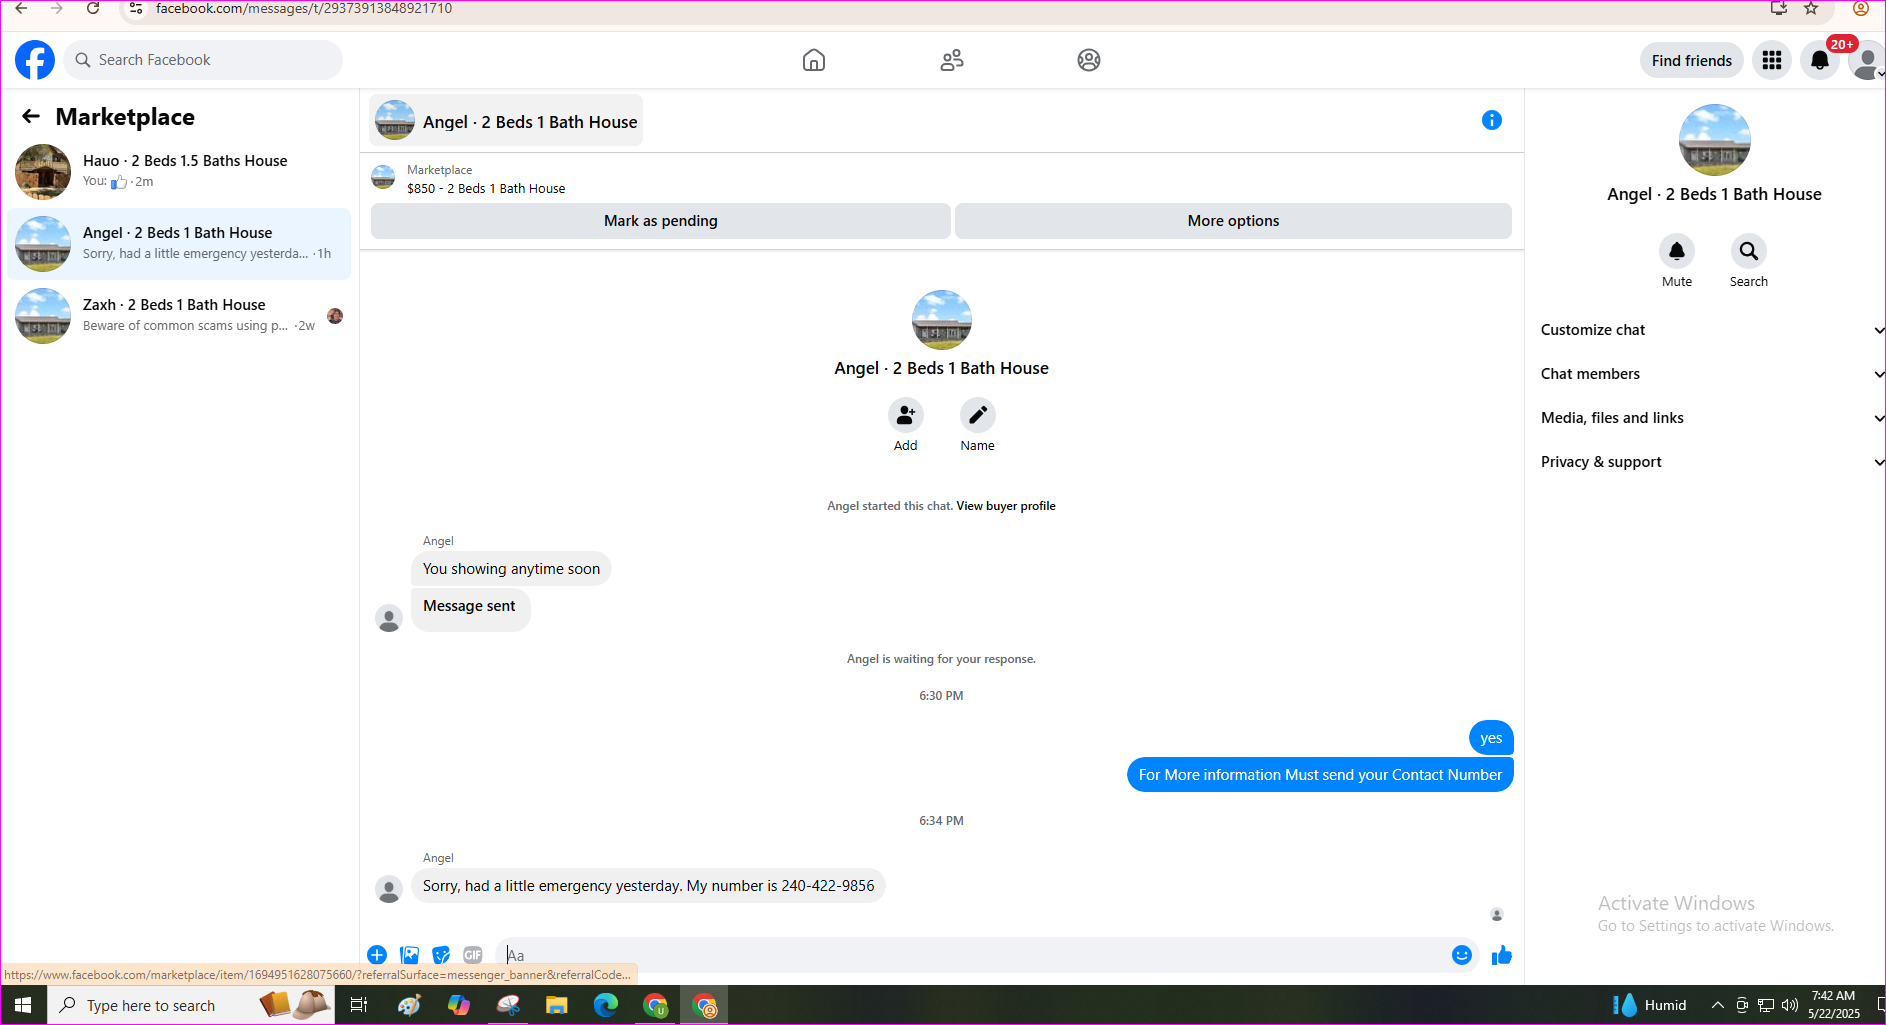Choose a GIF in composer
This screenshot has width=1886, height=1025.
click(473, 955)
